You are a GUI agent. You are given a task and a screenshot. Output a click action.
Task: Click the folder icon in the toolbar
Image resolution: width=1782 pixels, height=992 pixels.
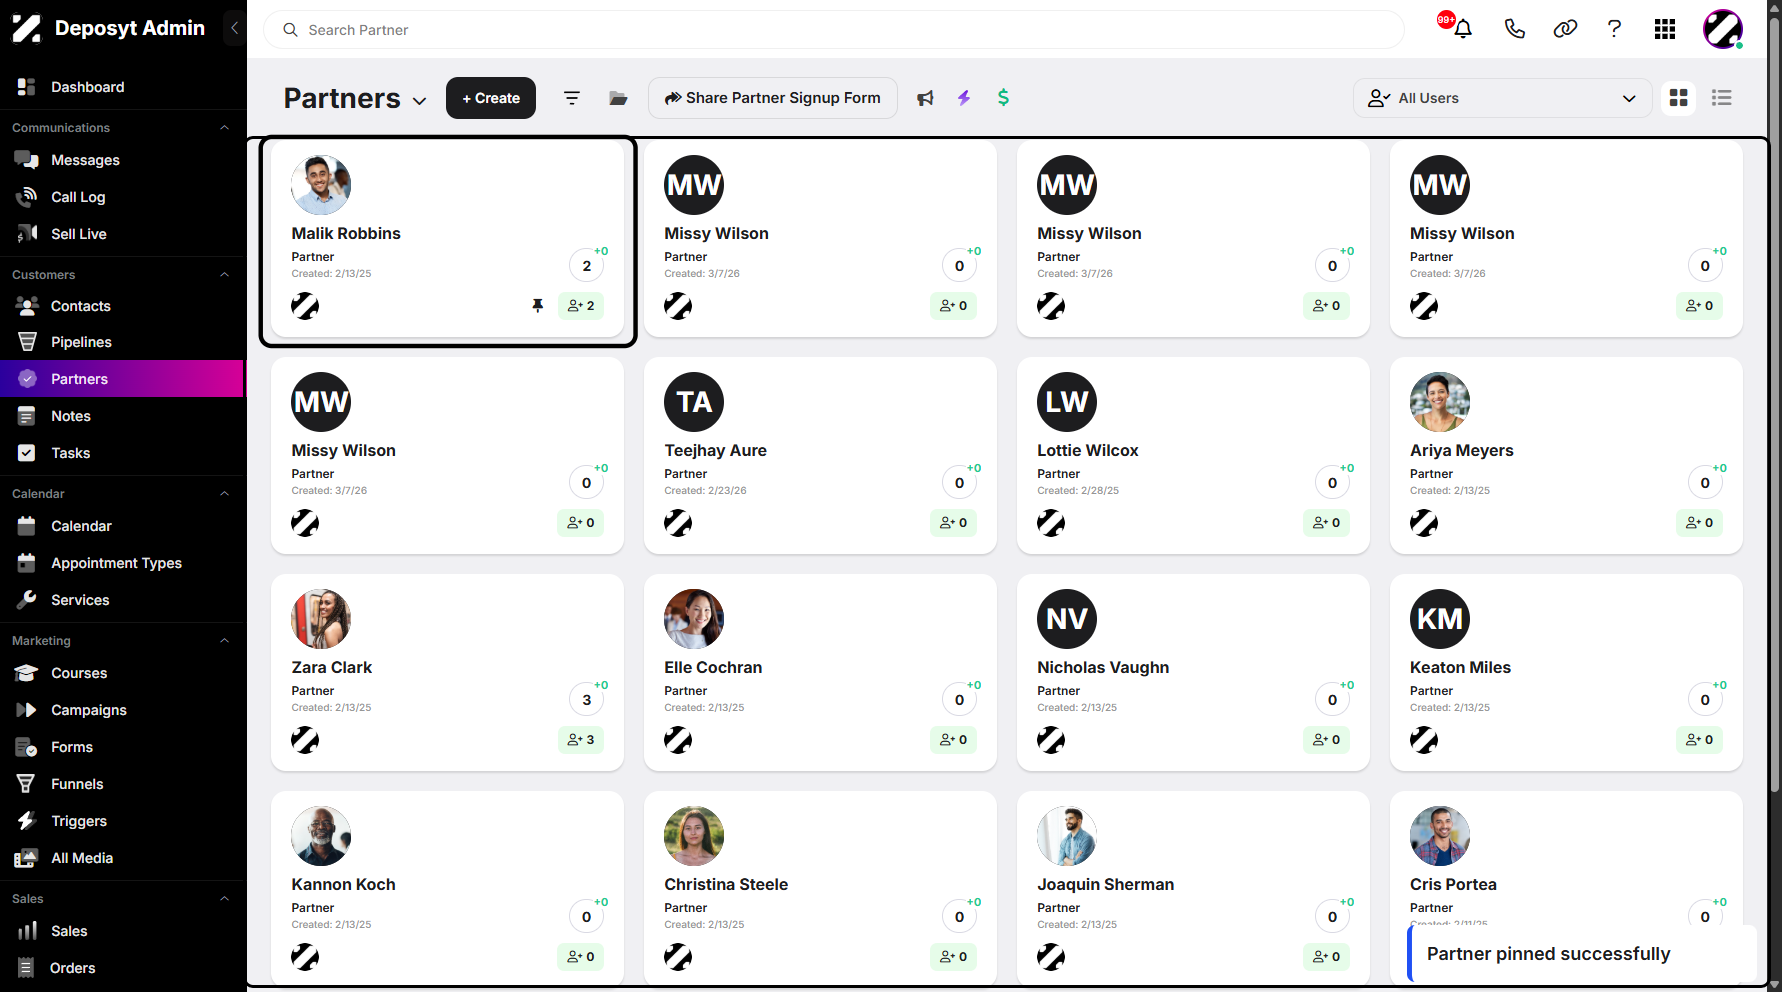[618, 98]
